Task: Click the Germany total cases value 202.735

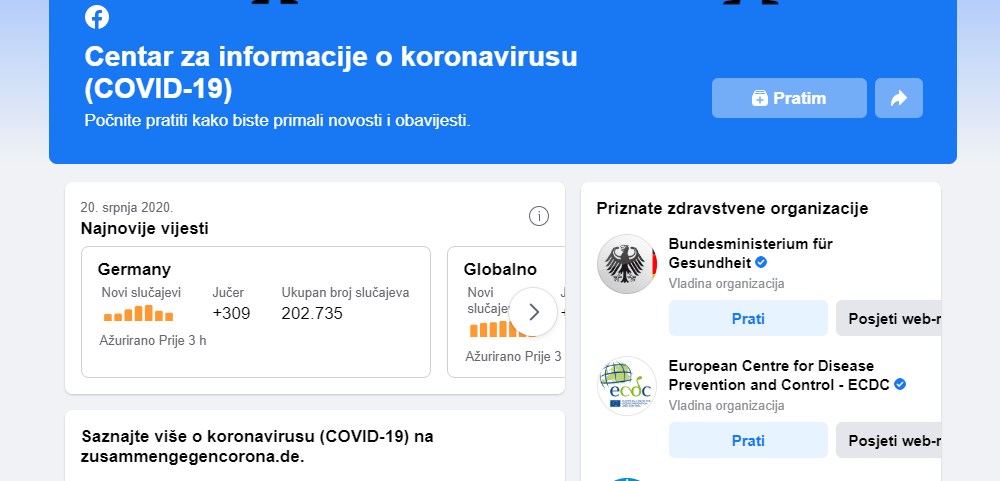Action: click(x=312, y=313)
